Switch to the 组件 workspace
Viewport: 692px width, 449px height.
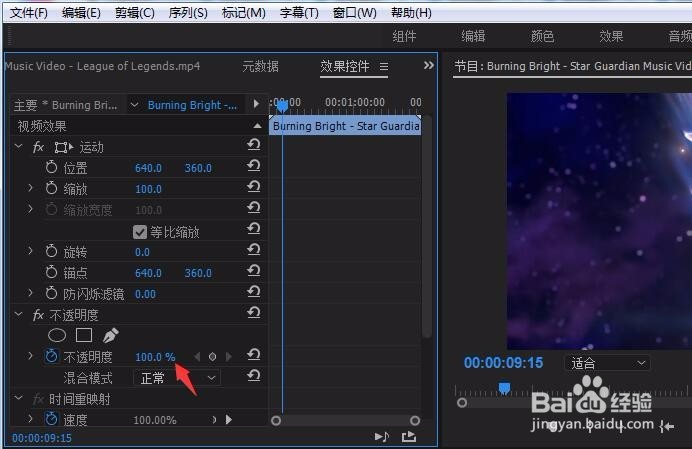404,36
